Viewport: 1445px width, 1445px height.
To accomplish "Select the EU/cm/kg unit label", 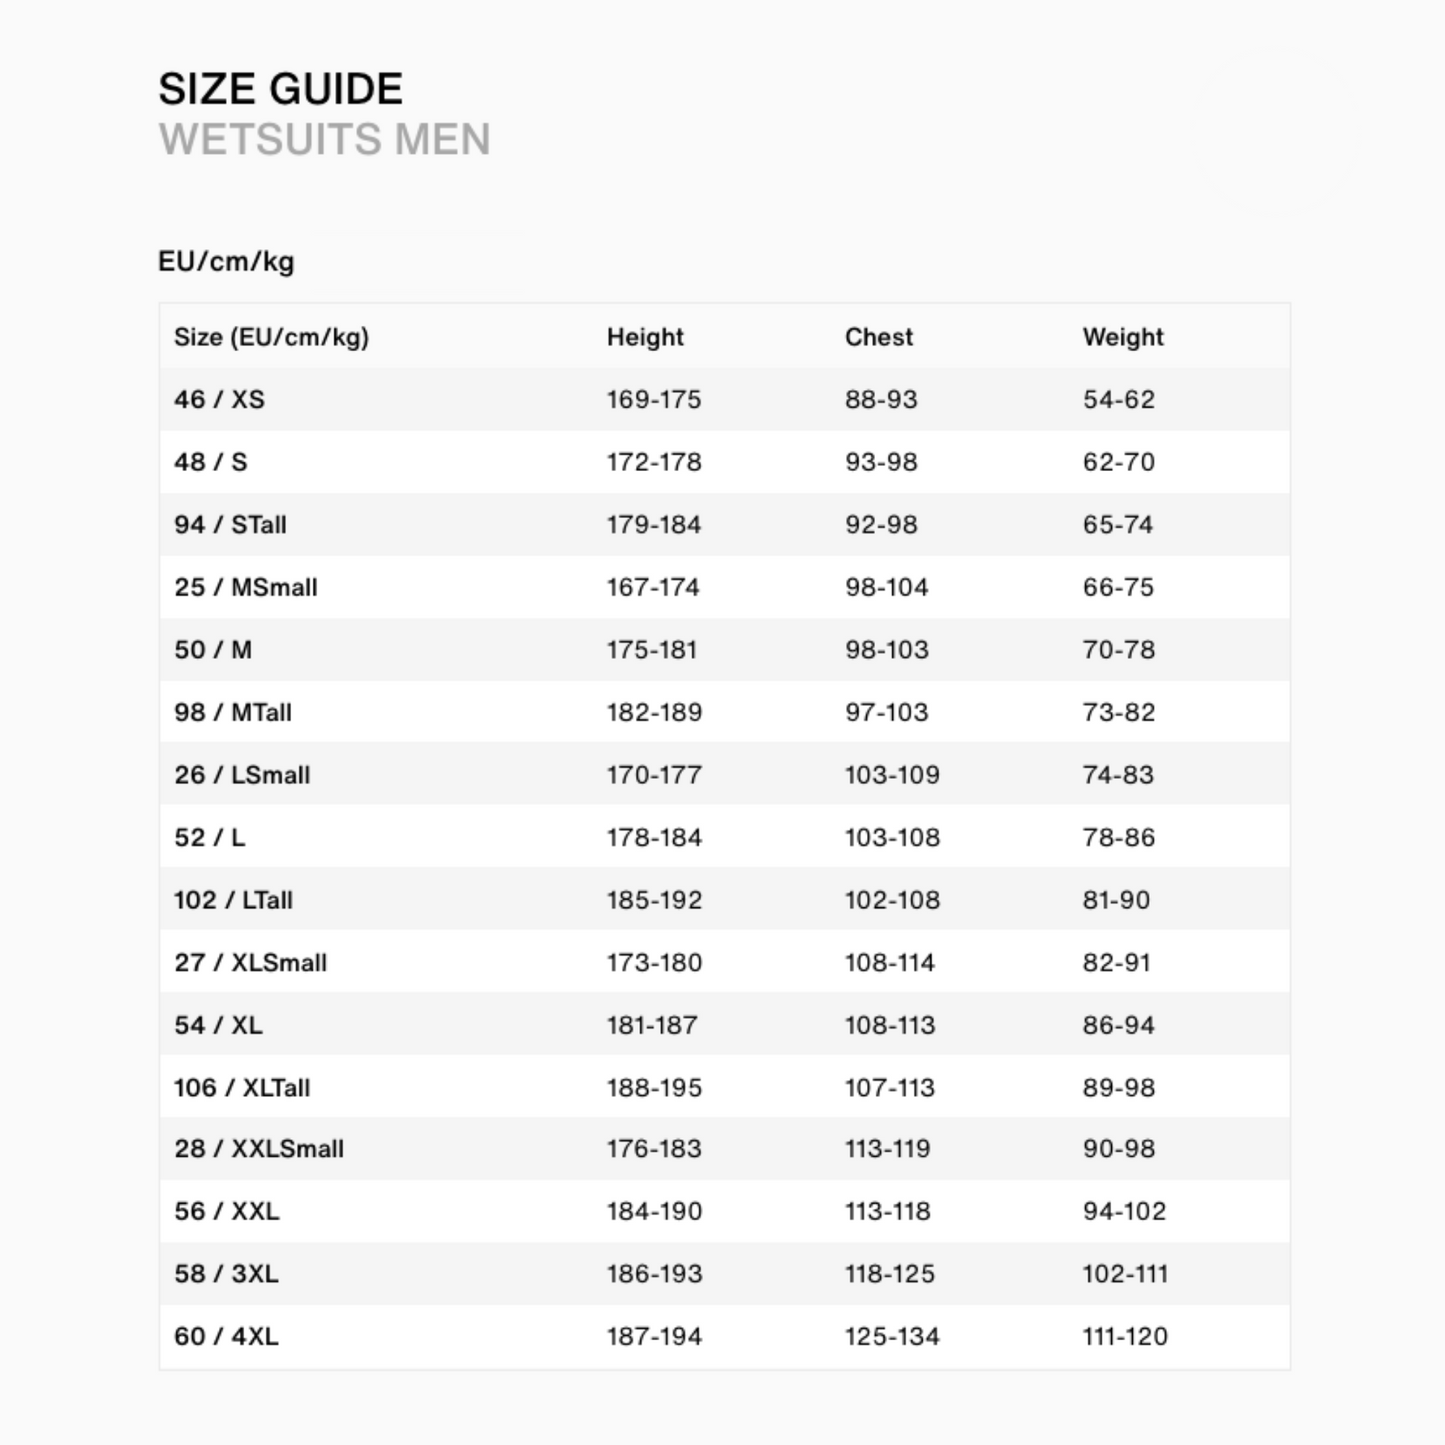I will click(226, 262).
